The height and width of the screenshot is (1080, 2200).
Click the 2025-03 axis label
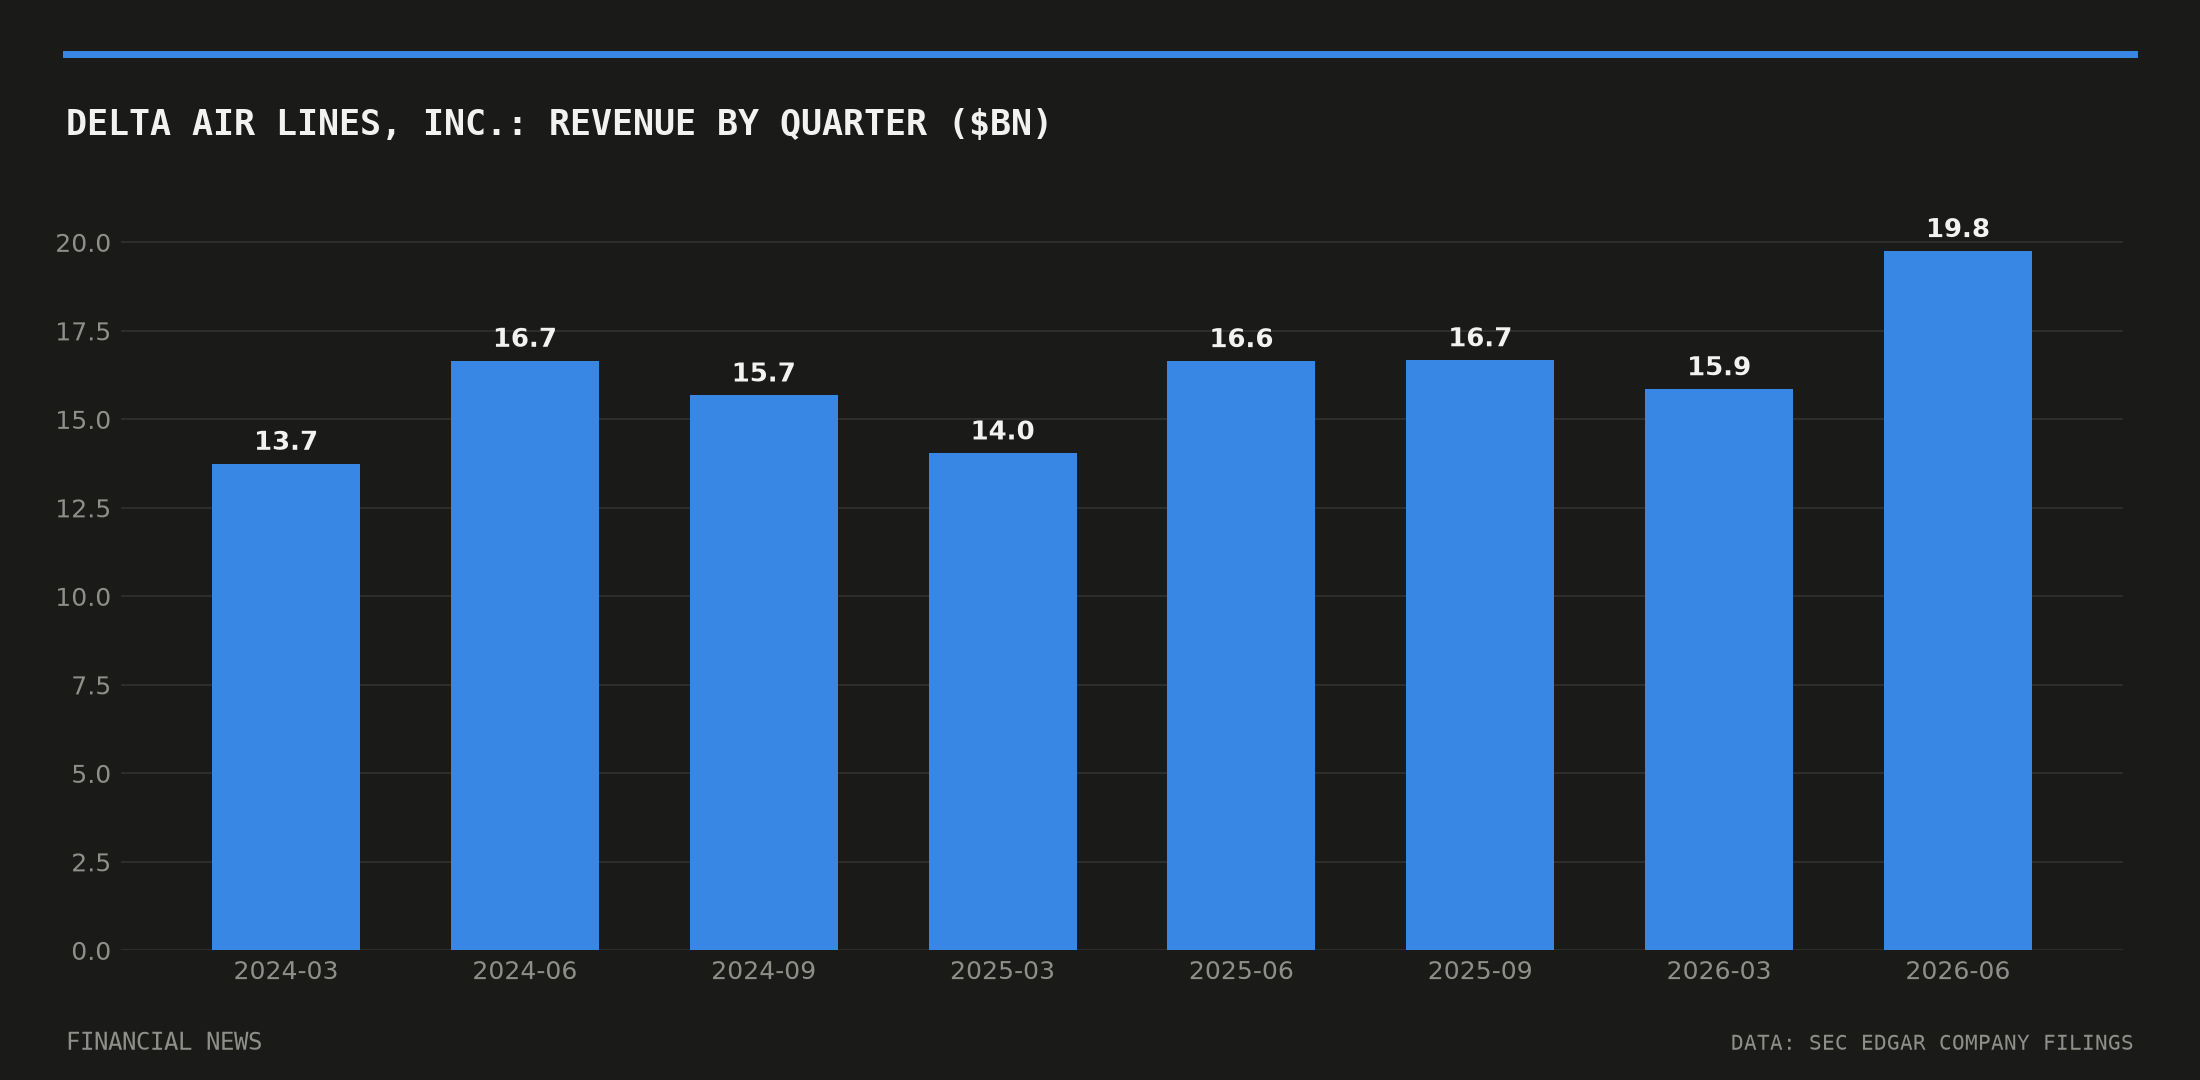[1003, 971]
